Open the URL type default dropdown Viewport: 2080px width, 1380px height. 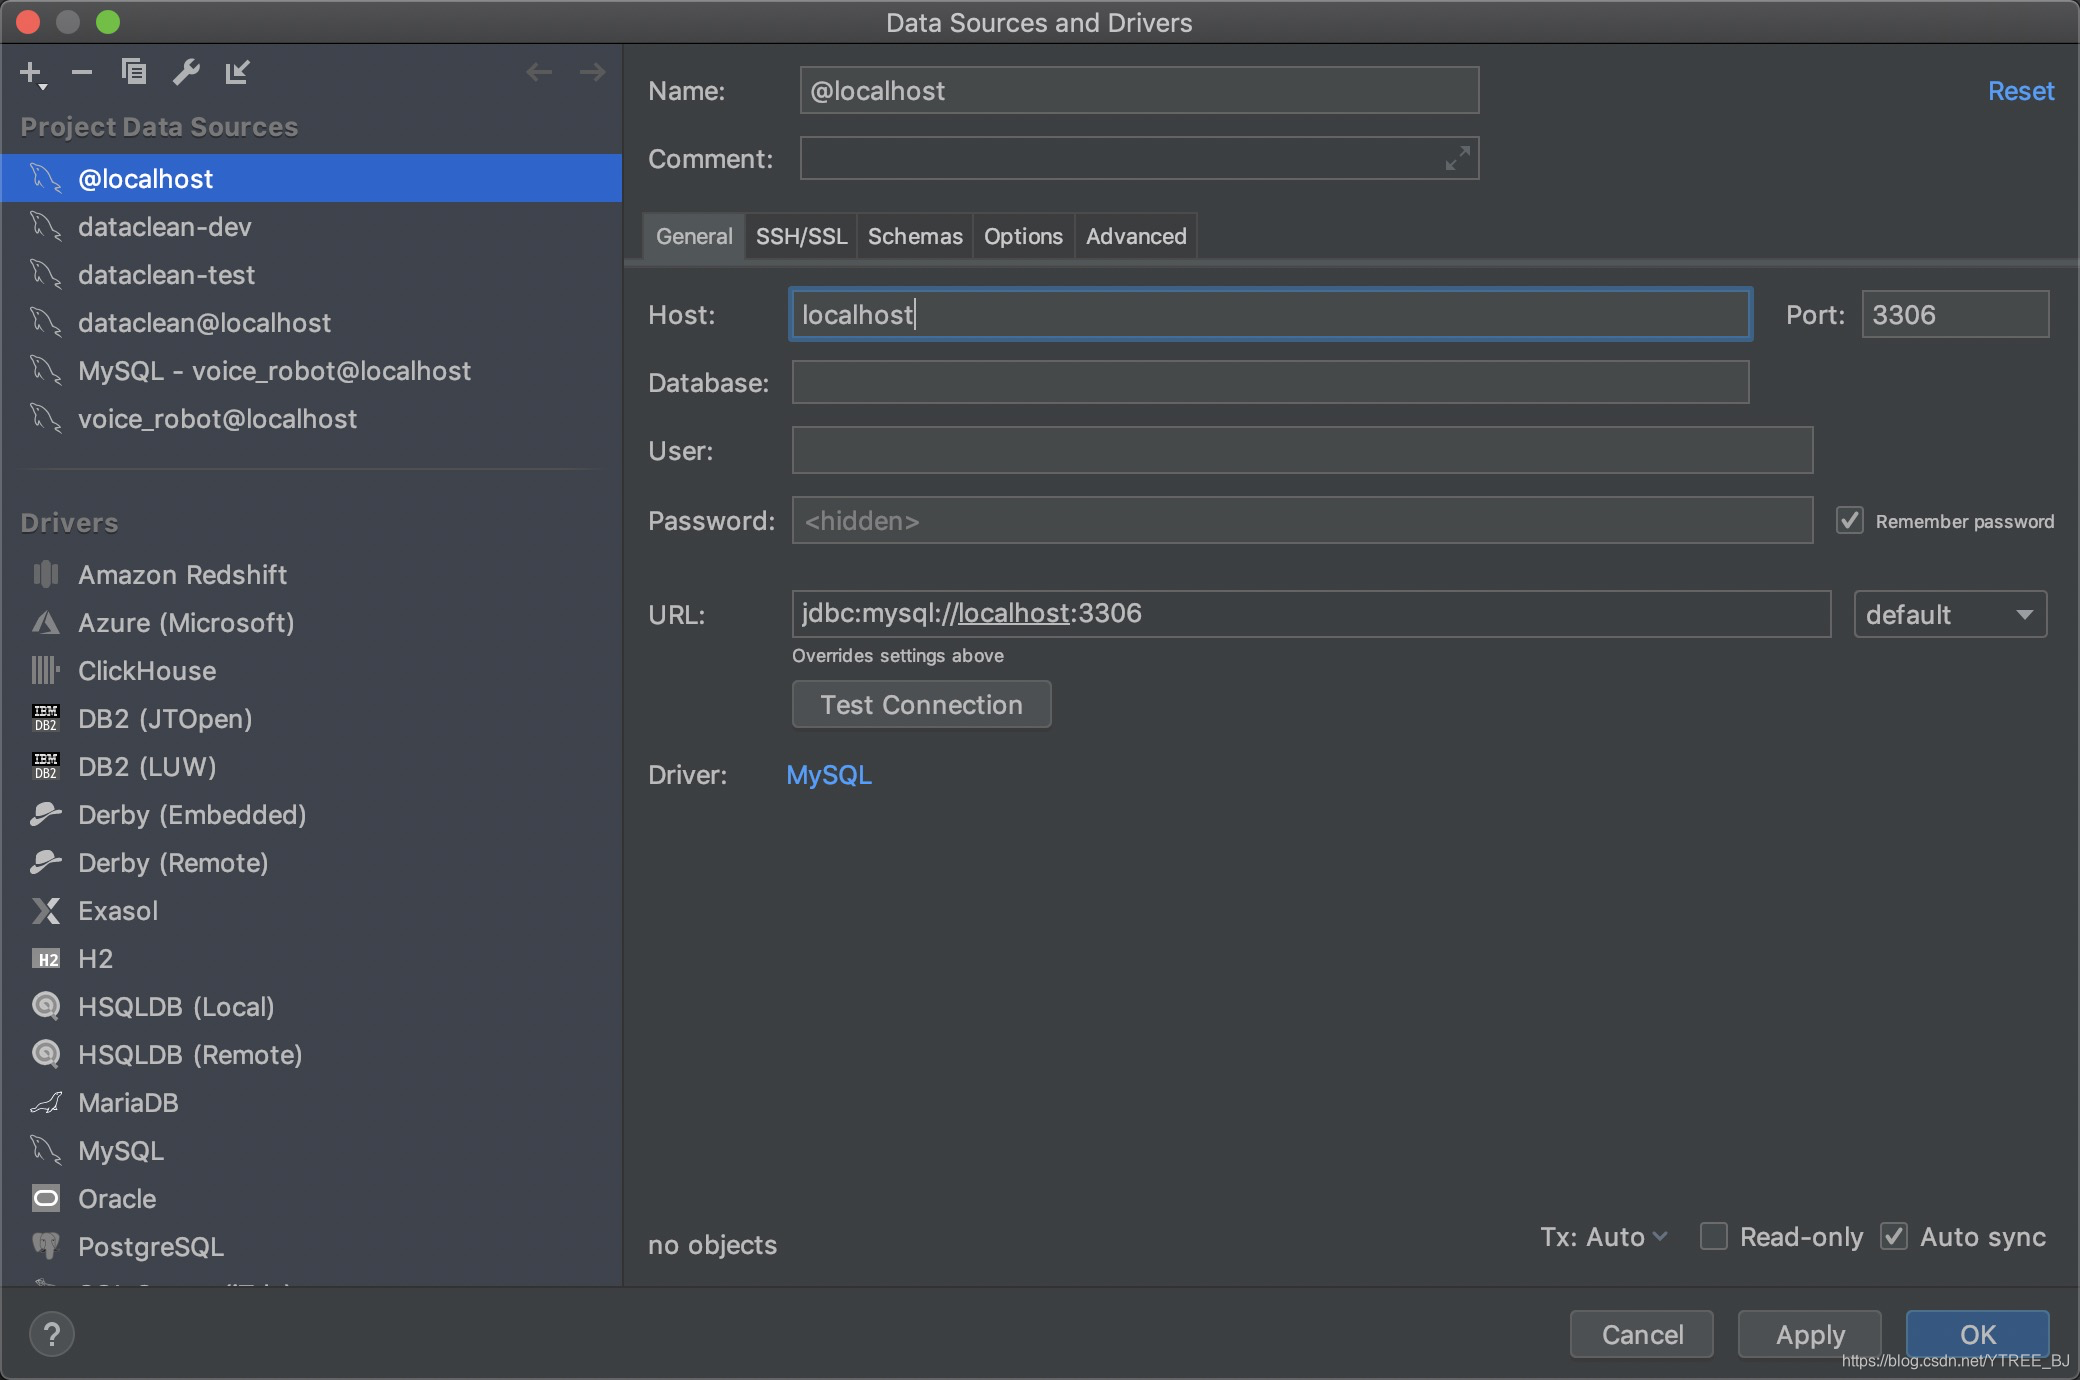pos(1950,614)
